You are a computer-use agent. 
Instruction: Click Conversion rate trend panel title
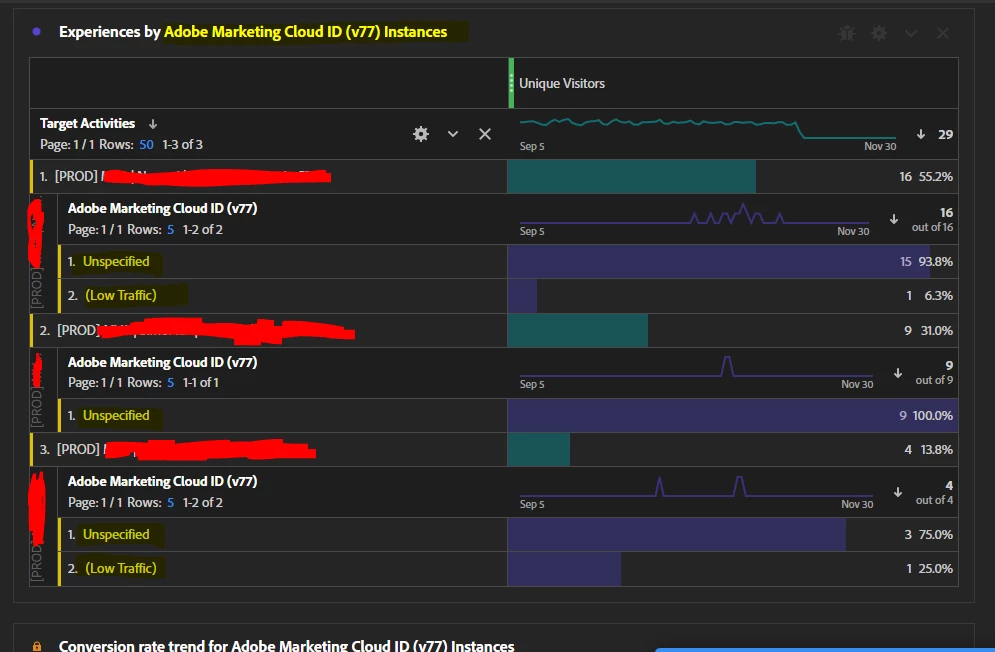pos(286,646)
